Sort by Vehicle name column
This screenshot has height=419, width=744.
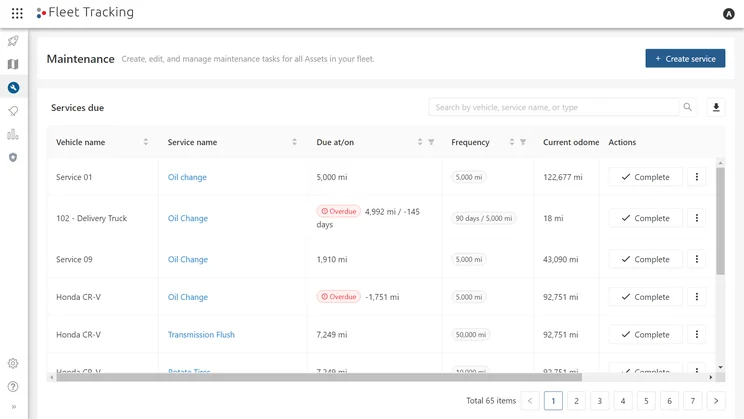(146, 142)
